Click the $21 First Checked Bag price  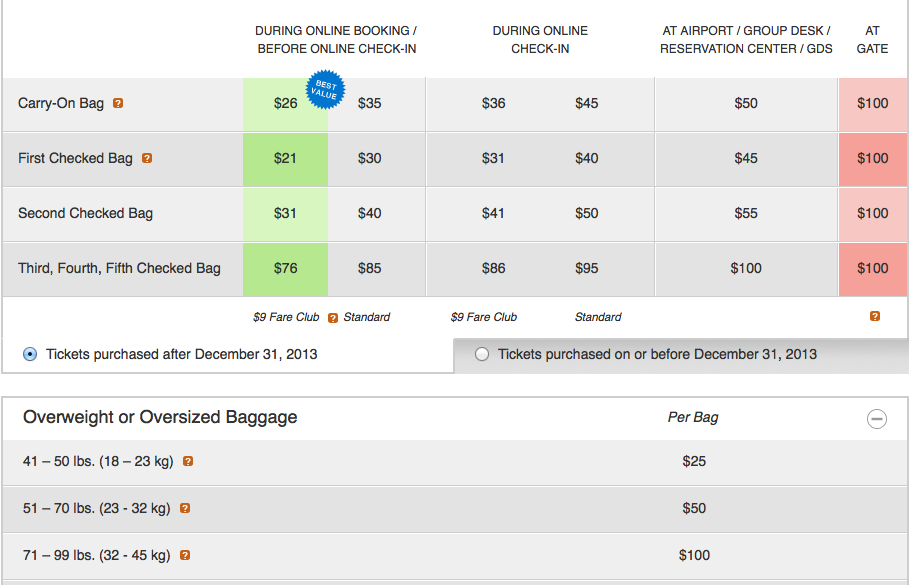[286, 158]
